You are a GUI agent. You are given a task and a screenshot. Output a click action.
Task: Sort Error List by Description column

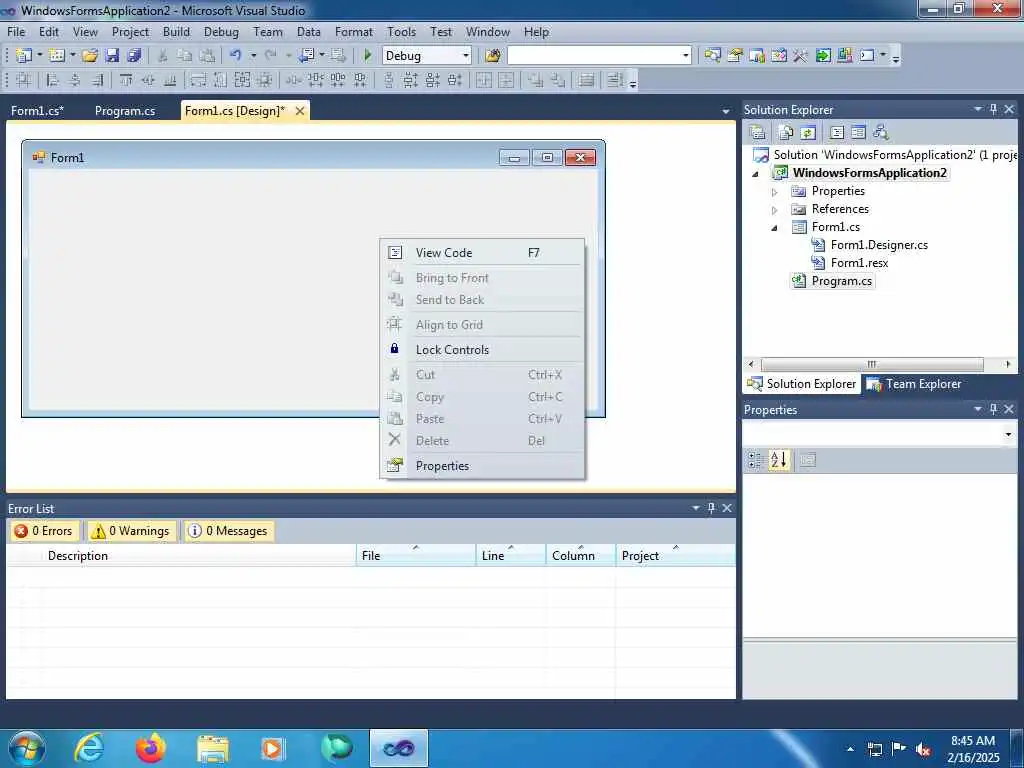(x=200, y=555)
